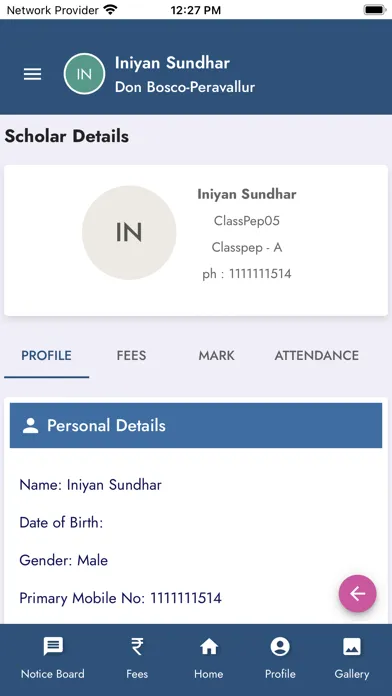Tap Primary Mobile No: 1111111514

(x=120, y=598)
